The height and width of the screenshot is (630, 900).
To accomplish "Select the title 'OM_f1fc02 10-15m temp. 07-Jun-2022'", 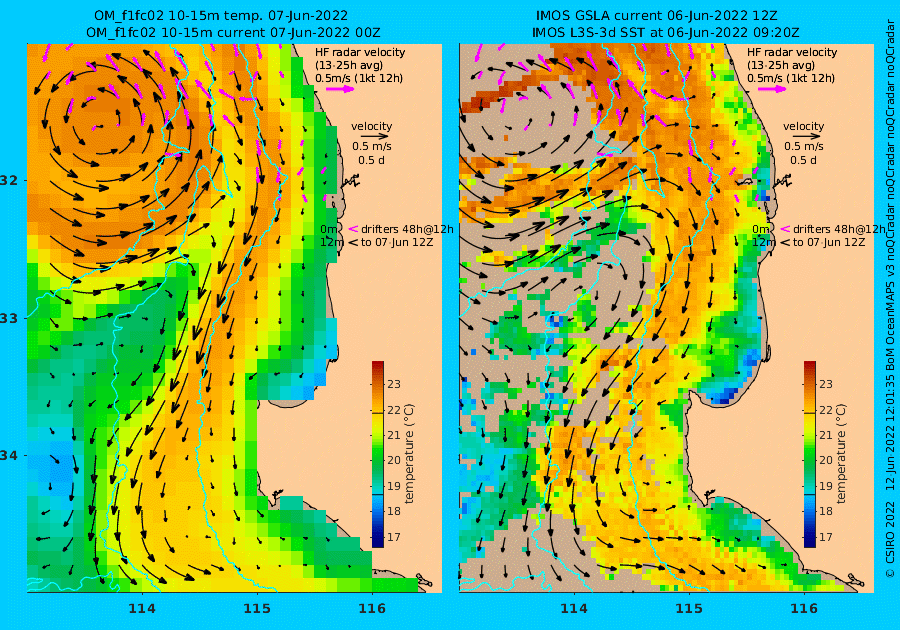I will tap(220, 15).
